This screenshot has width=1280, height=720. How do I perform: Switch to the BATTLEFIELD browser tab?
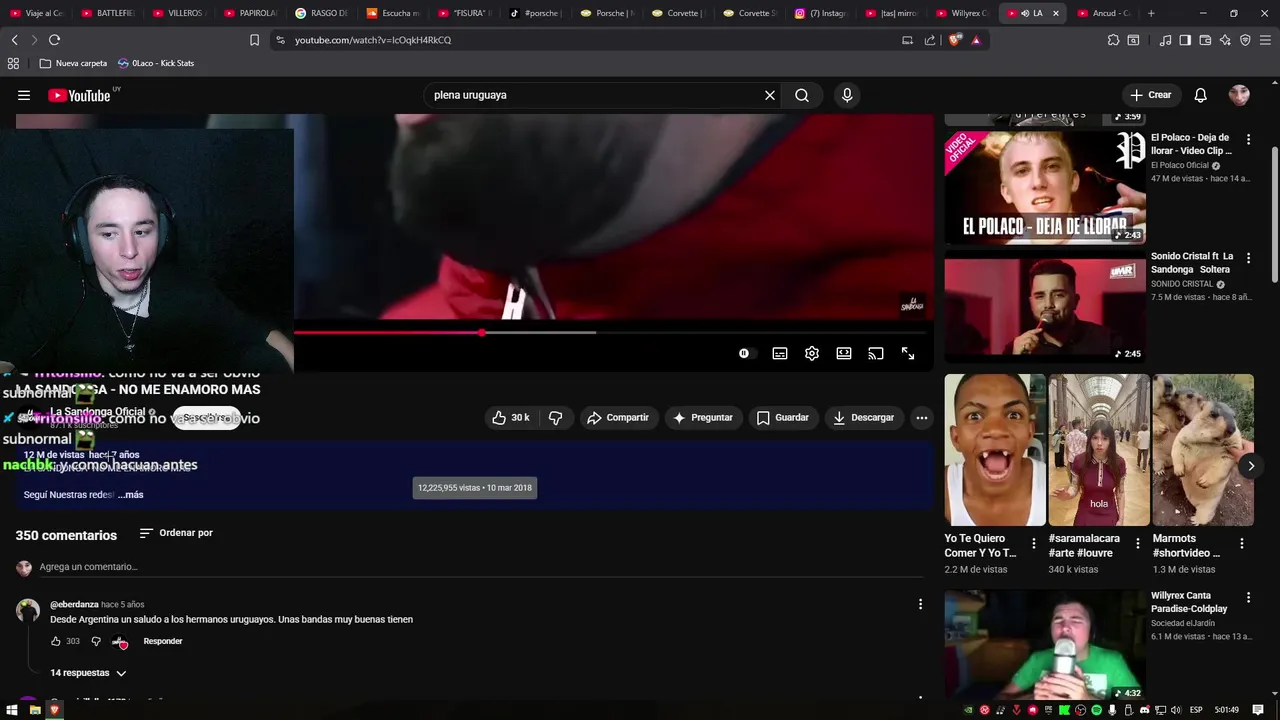point(108,13)
